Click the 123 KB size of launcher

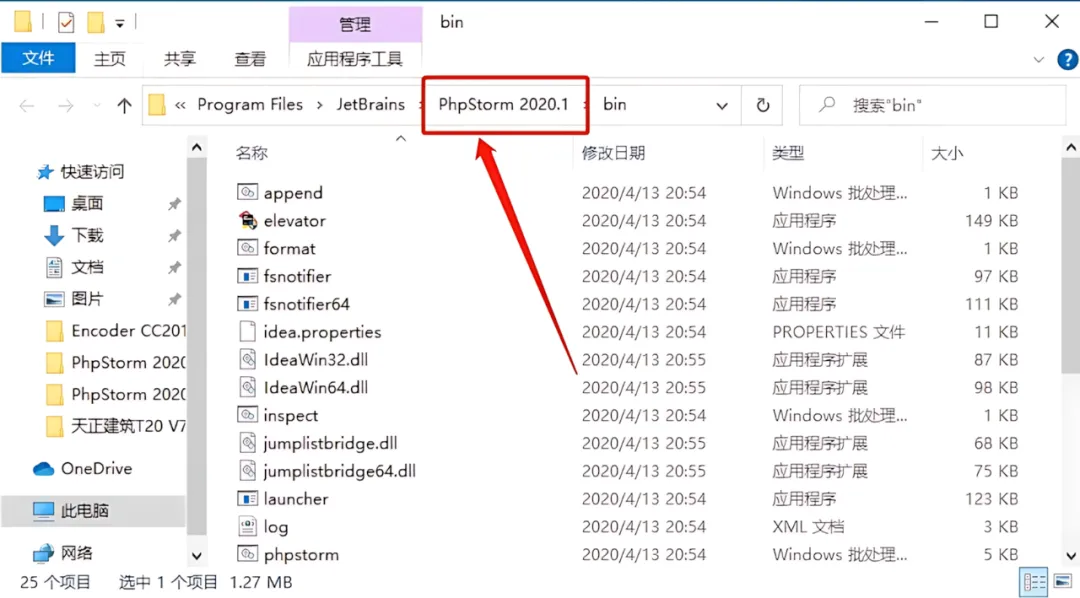pos(991,499)
